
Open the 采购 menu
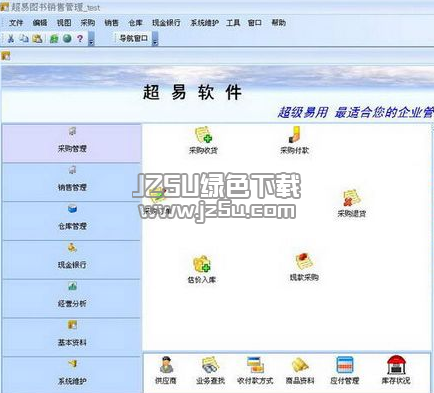tap(88, 23)
